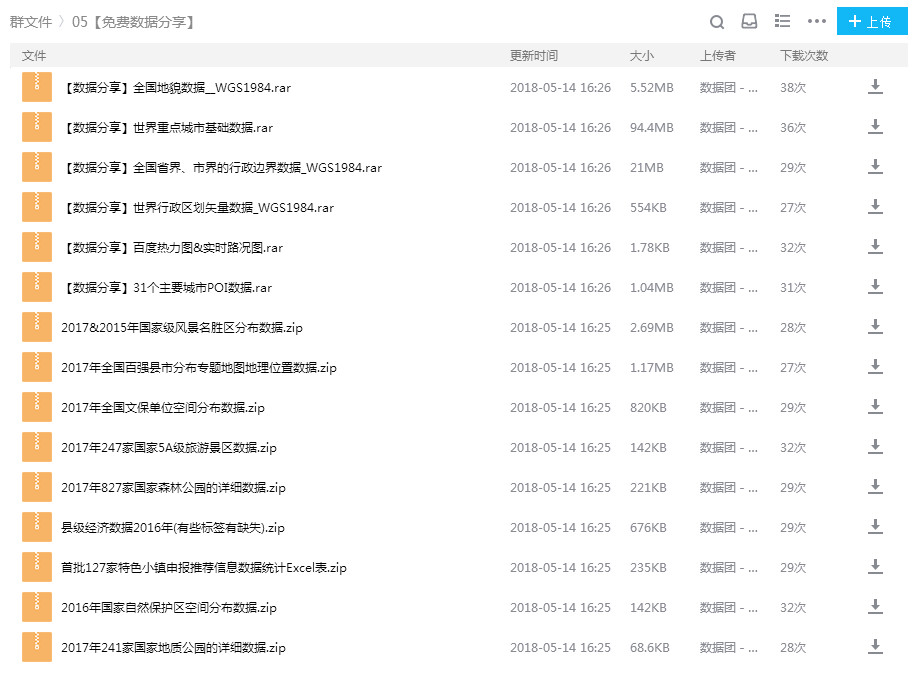Open the file search icon
The width and height of the screenshot is (915, 674).
pyautogui.click(x=717, y=22)
